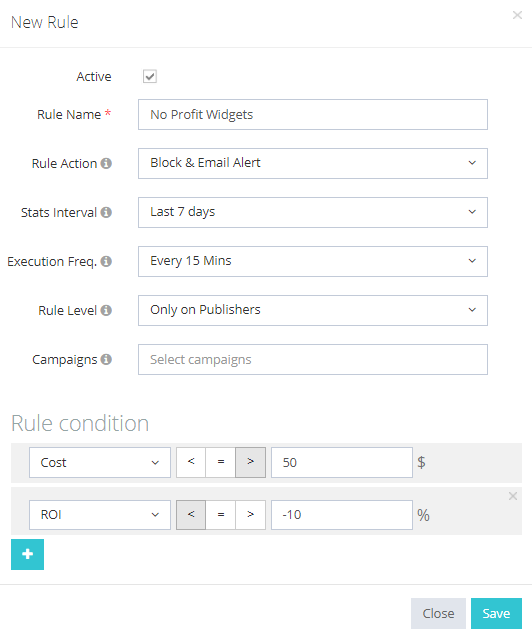532x640 pixels.
Task: Select less-than operator for Cost condition
Action: pos(191,462)
